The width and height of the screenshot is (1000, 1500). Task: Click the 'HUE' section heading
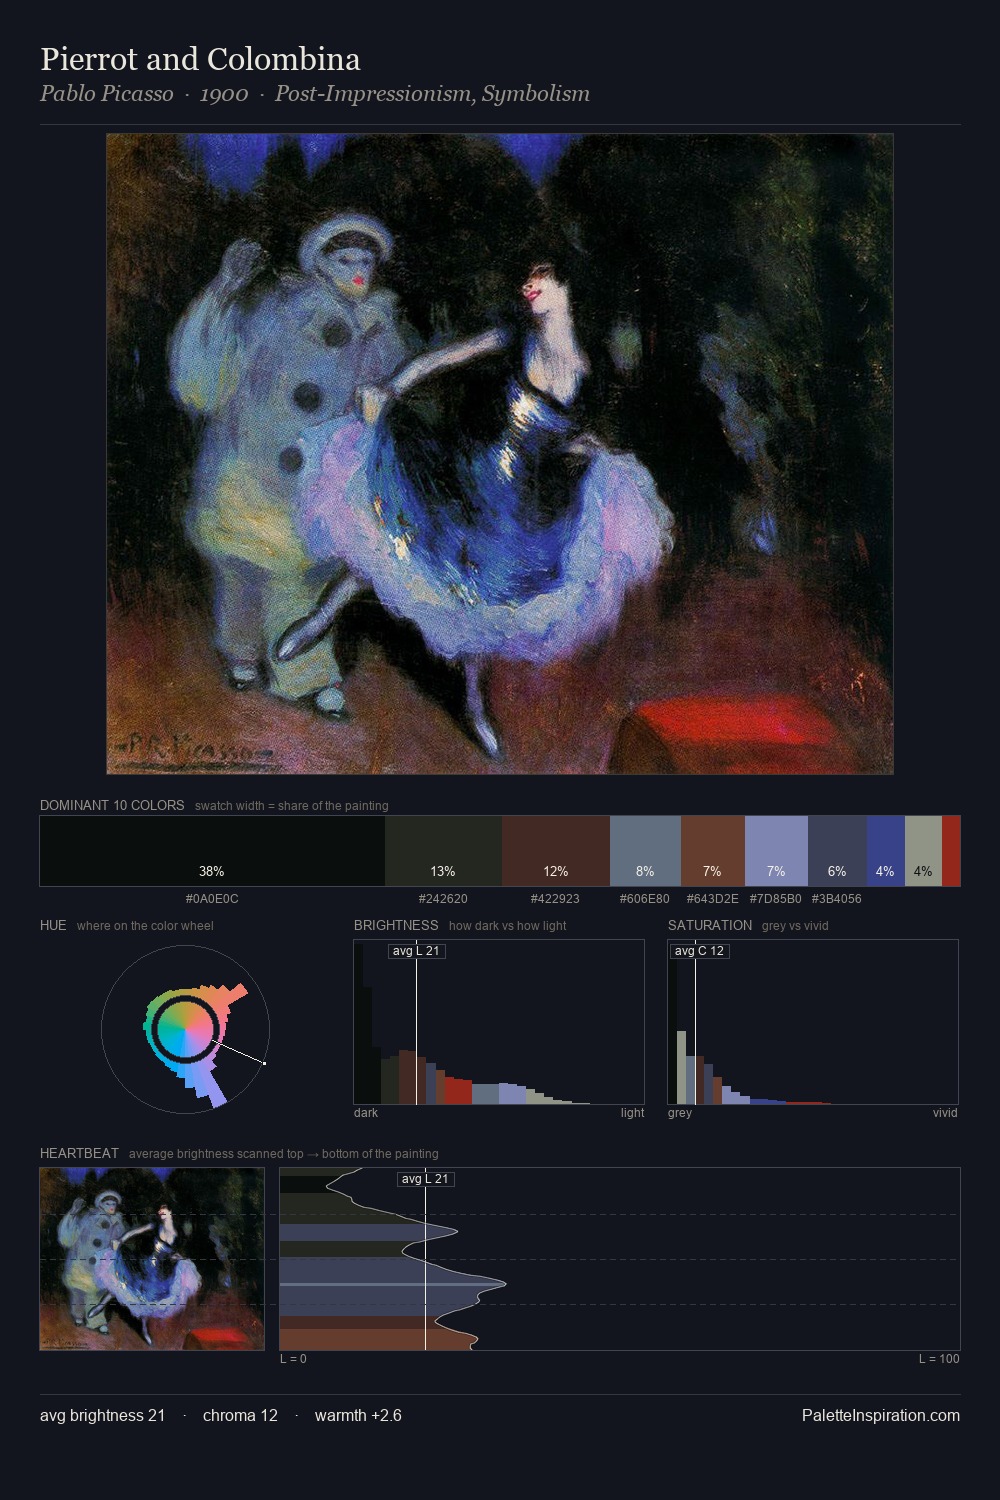[53, 925]
